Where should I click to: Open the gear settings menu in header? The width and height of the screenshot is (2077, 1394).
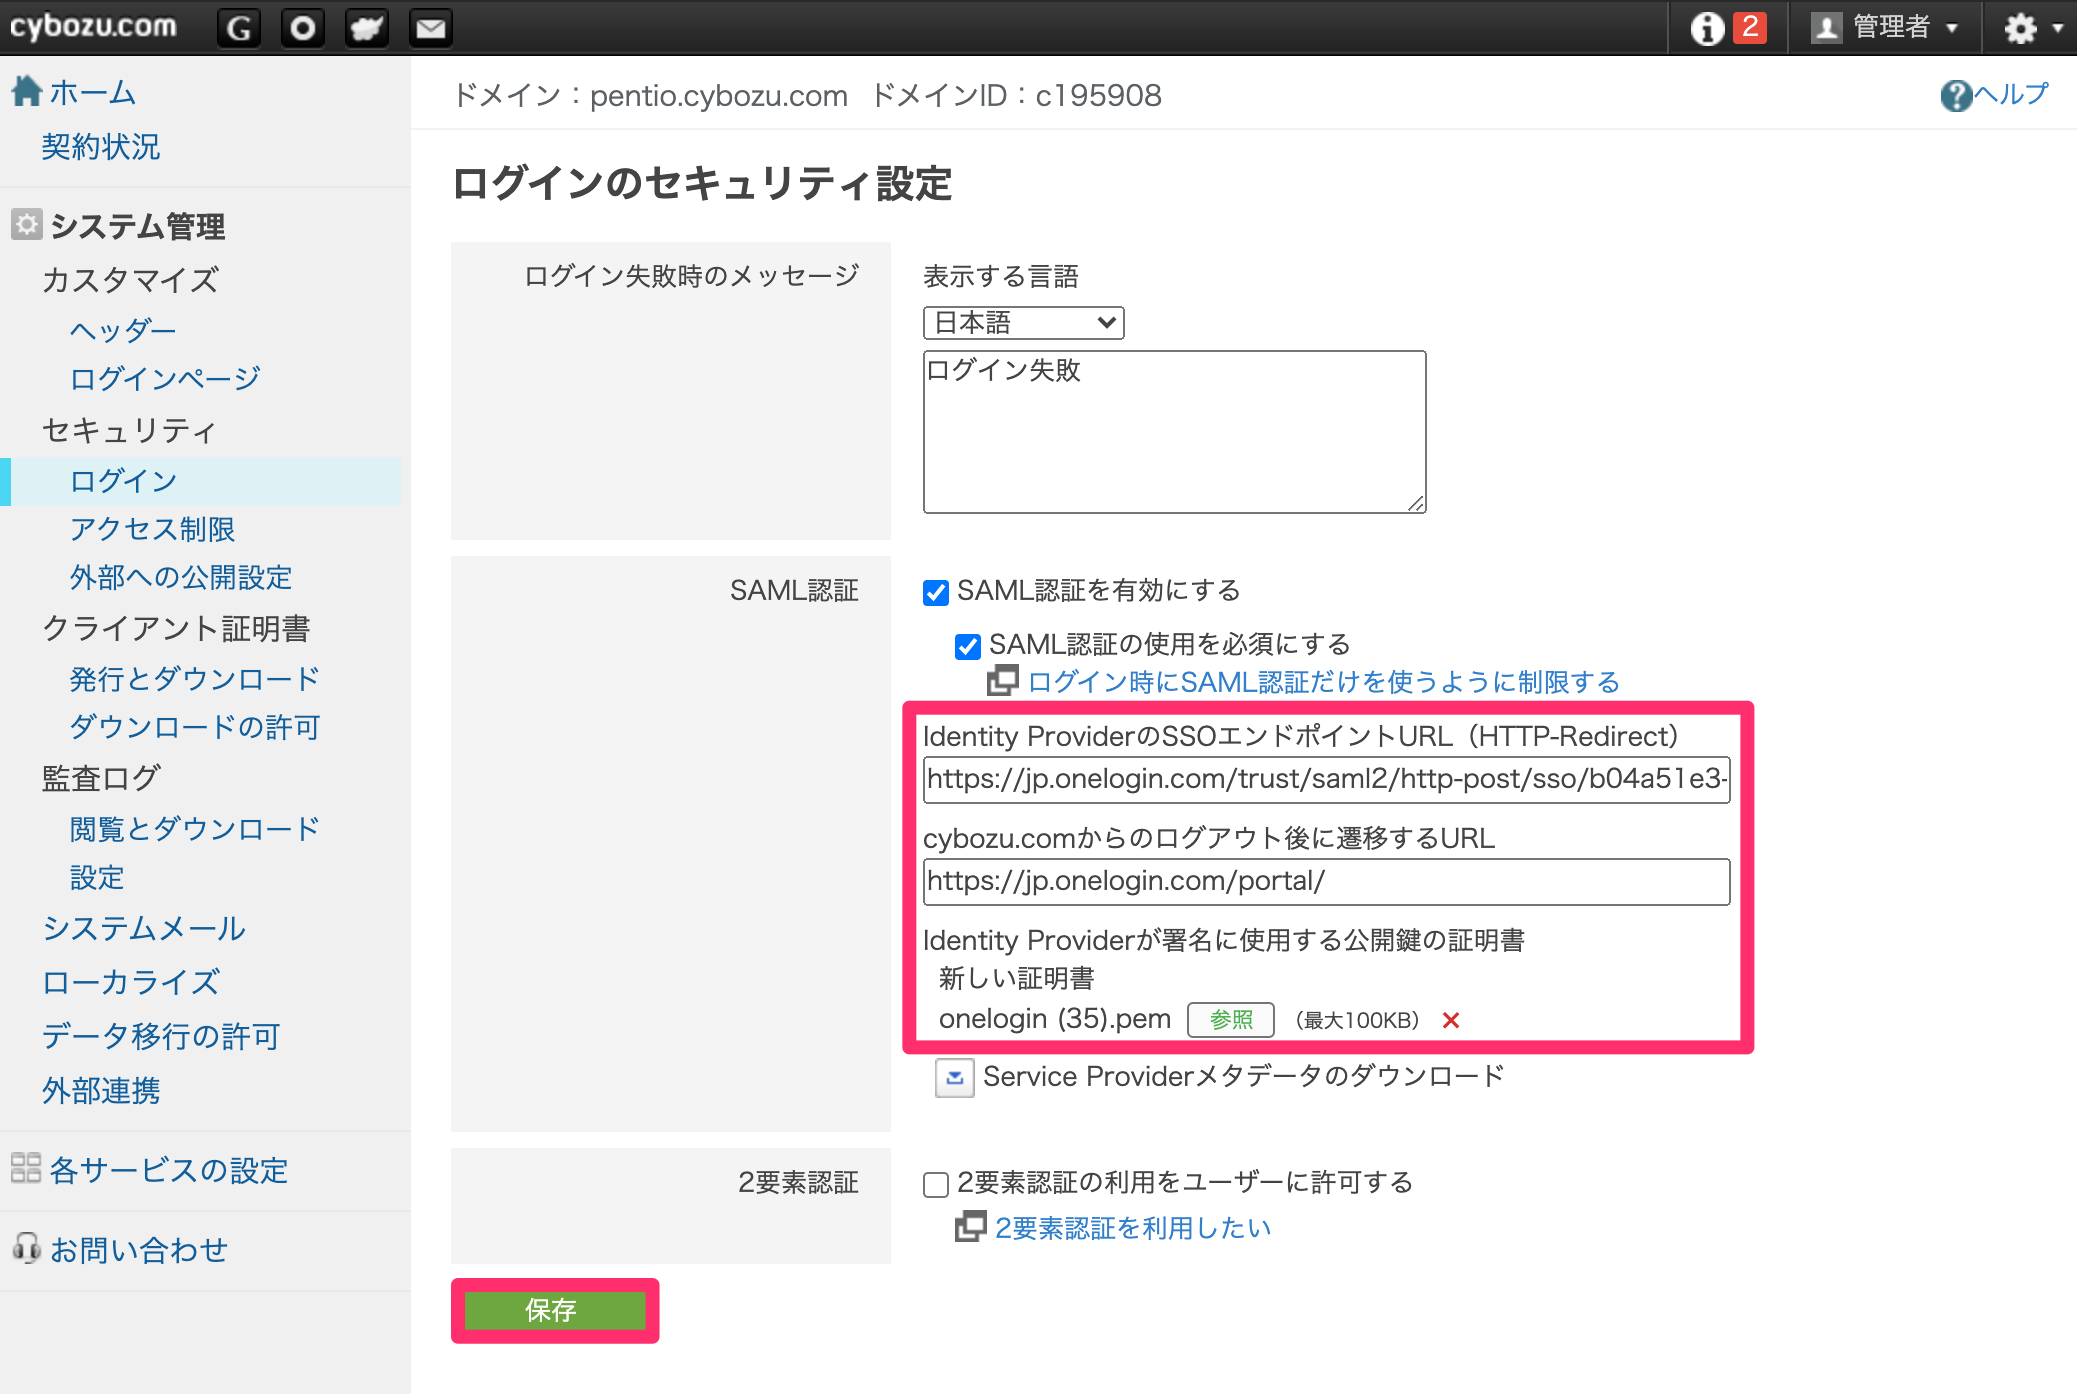pos(2032,27)
